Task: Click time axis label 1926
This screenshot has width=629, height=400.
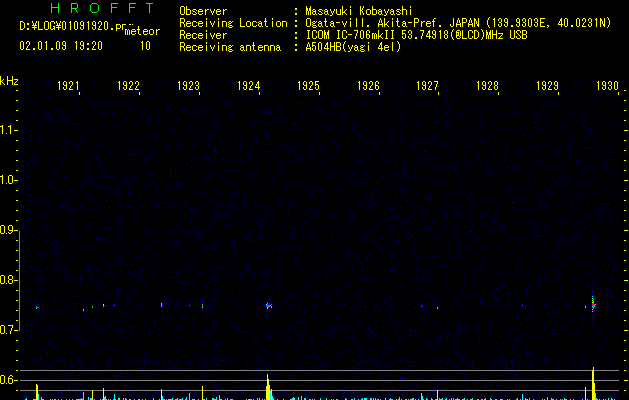Action: (368, 85)
